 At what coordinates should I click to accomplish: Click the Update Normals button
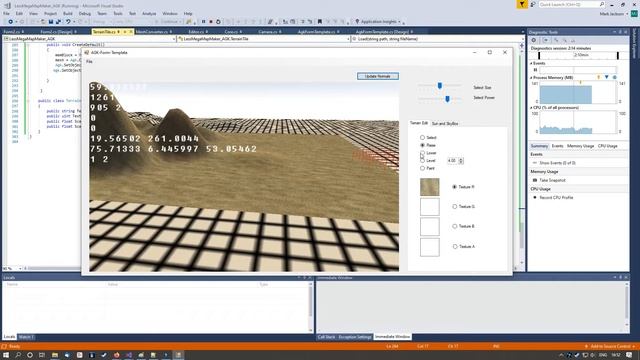378,76
